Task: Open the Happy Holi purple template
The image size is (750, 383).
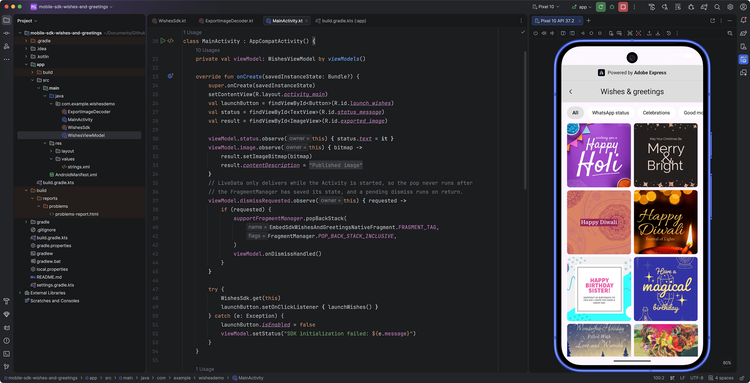Action: 599,155
